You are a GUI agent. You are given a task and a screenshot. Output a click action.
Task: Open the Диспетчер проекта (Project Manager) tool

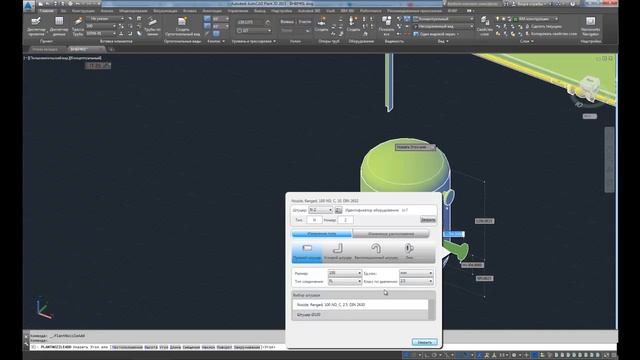[x=36, y=27]
